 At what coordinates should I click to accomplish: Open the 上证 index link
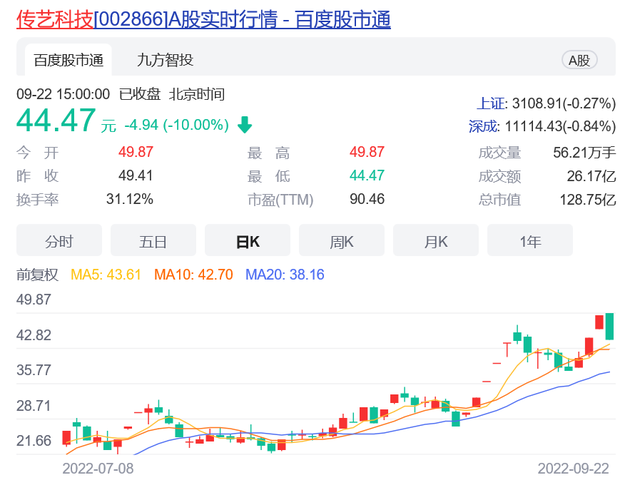(492, 102)
